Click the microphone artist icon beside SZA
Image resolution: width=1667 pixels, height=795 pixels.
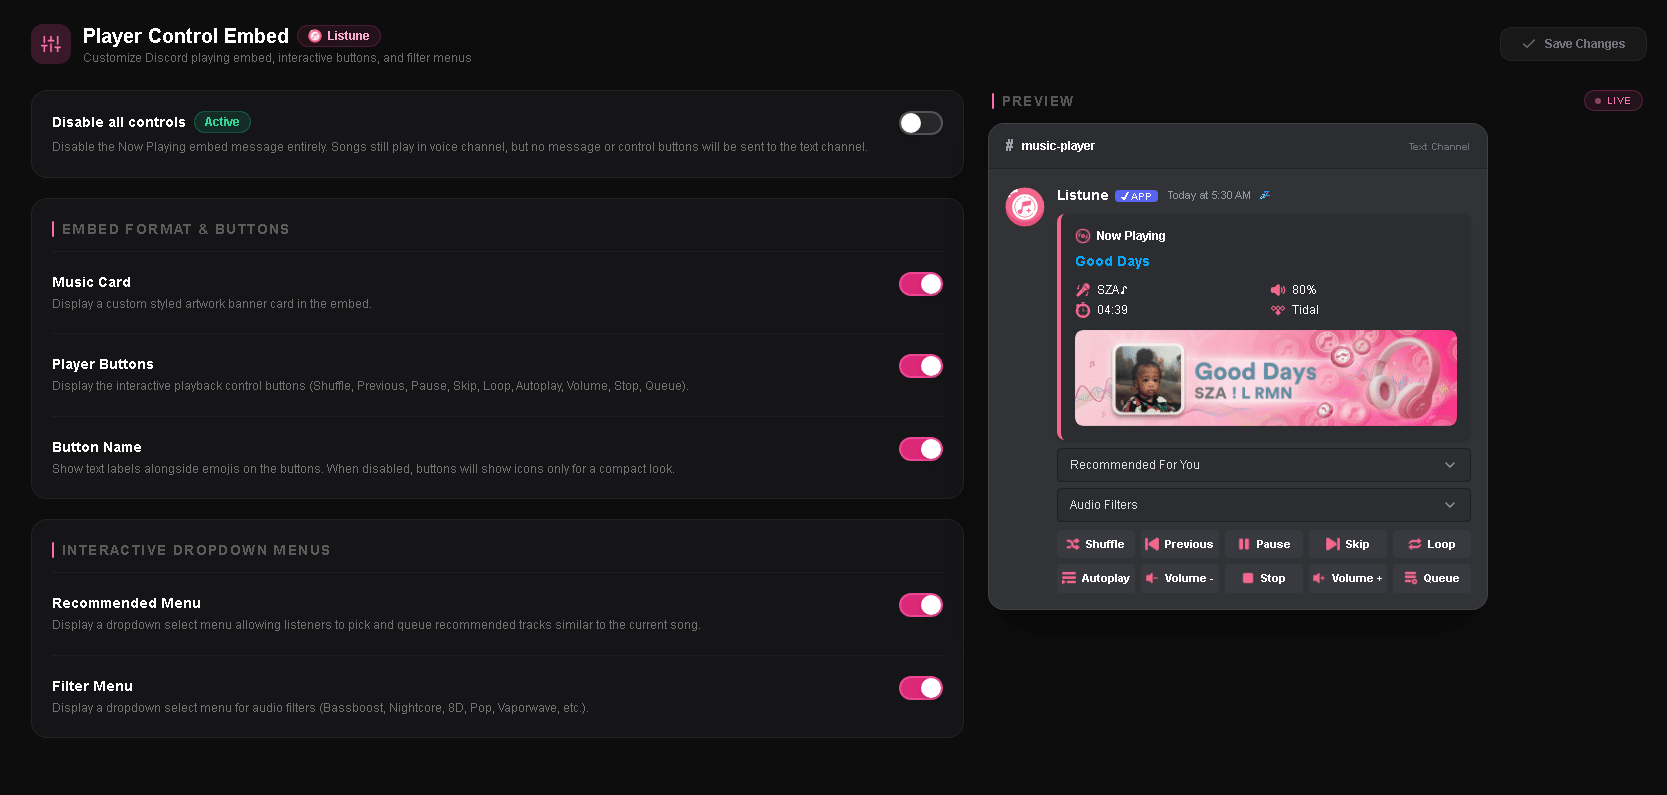point(1082,290)
